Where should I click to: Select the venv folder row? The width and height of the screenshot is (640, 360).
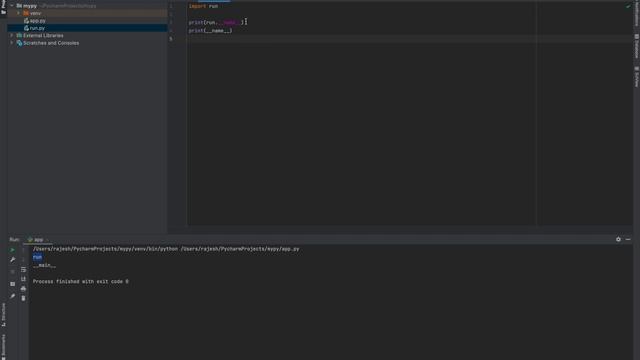pos(87,13)
